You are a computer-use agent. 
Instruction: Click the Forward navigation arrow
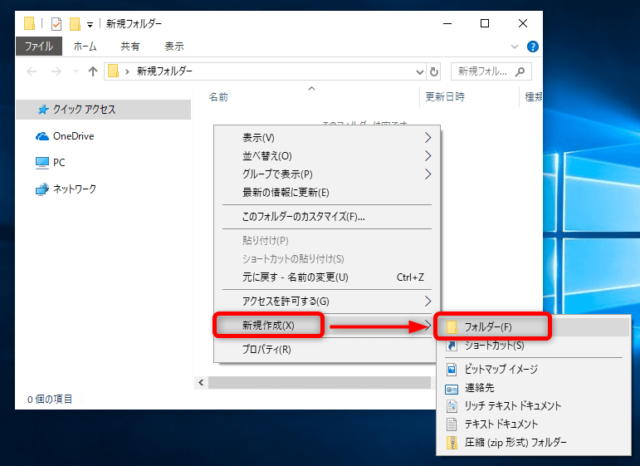click(x=56, y=72)
